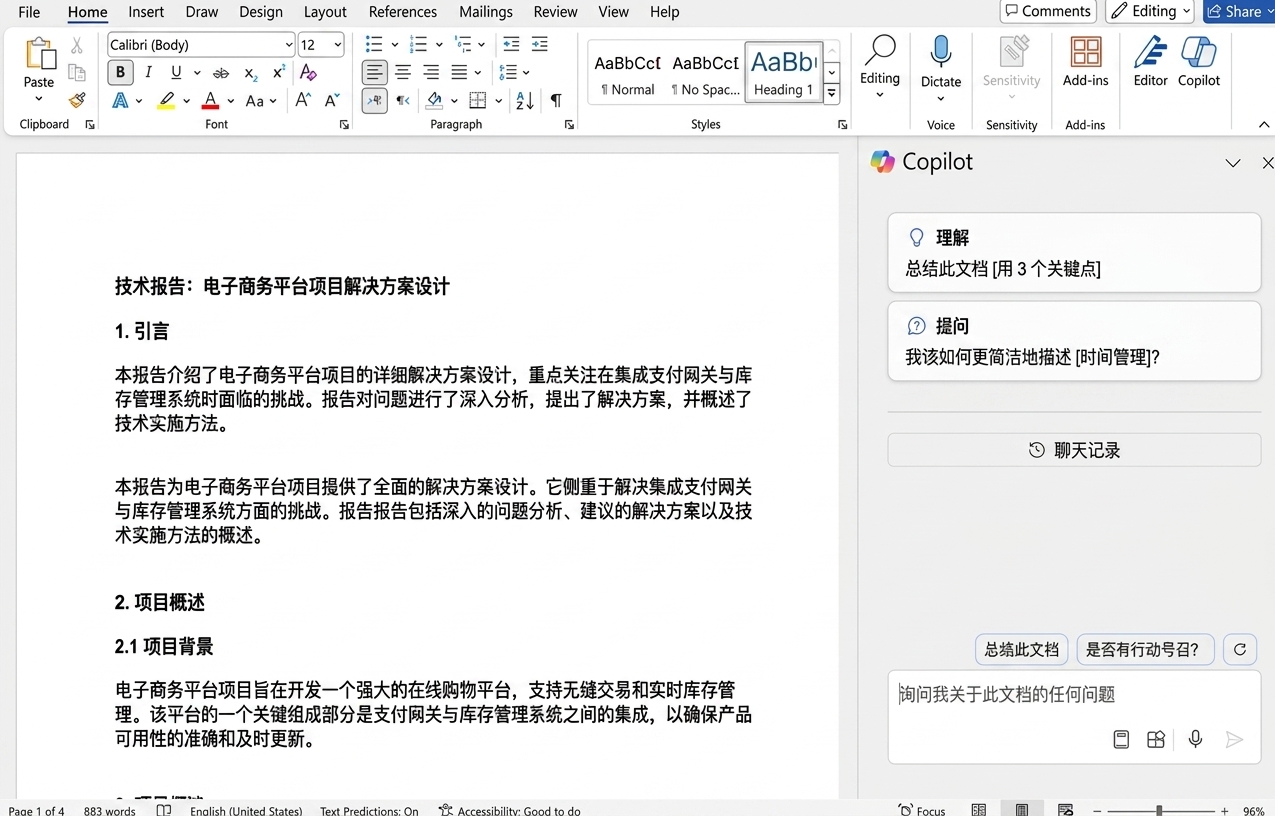Open the File menu

pyautogui.click(x=30, y=12)
